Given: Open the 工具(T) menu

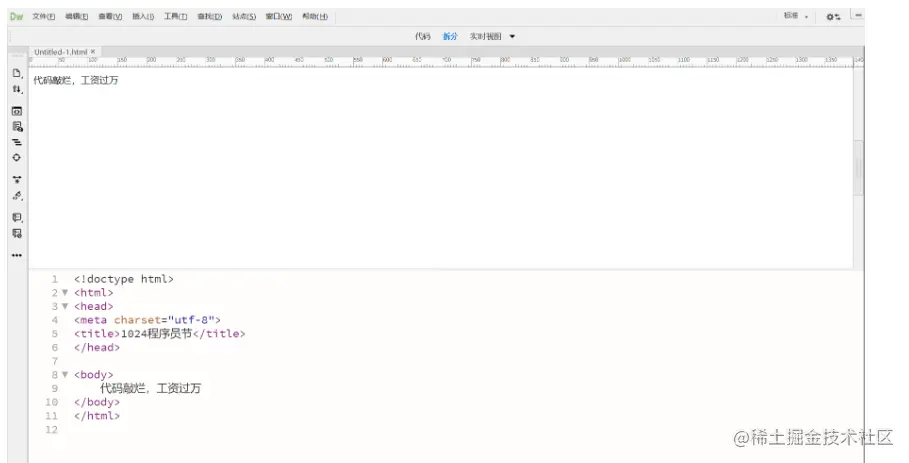Looking at the screenshot, I should (x=175, y=17).
